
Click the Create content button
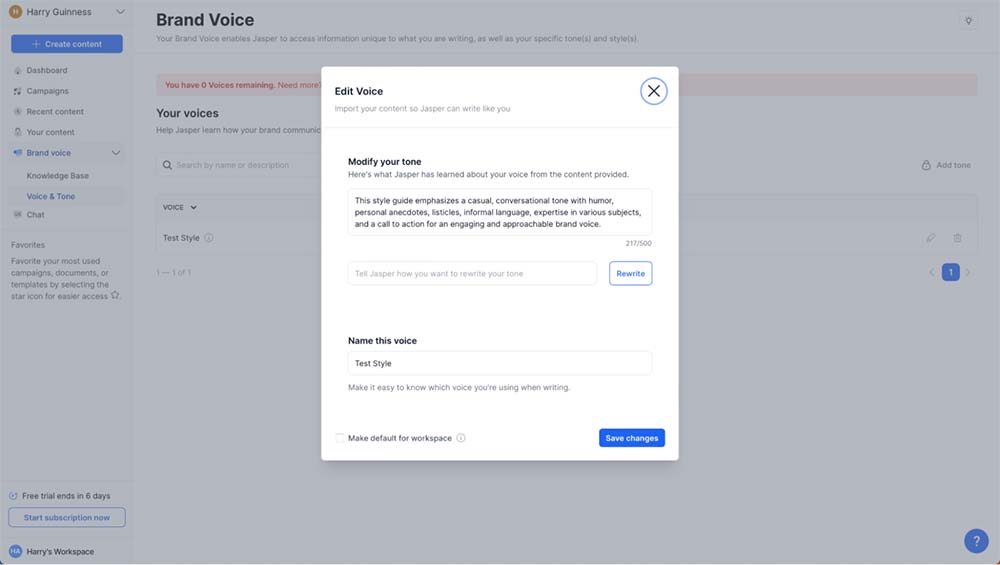coord(67,44)
